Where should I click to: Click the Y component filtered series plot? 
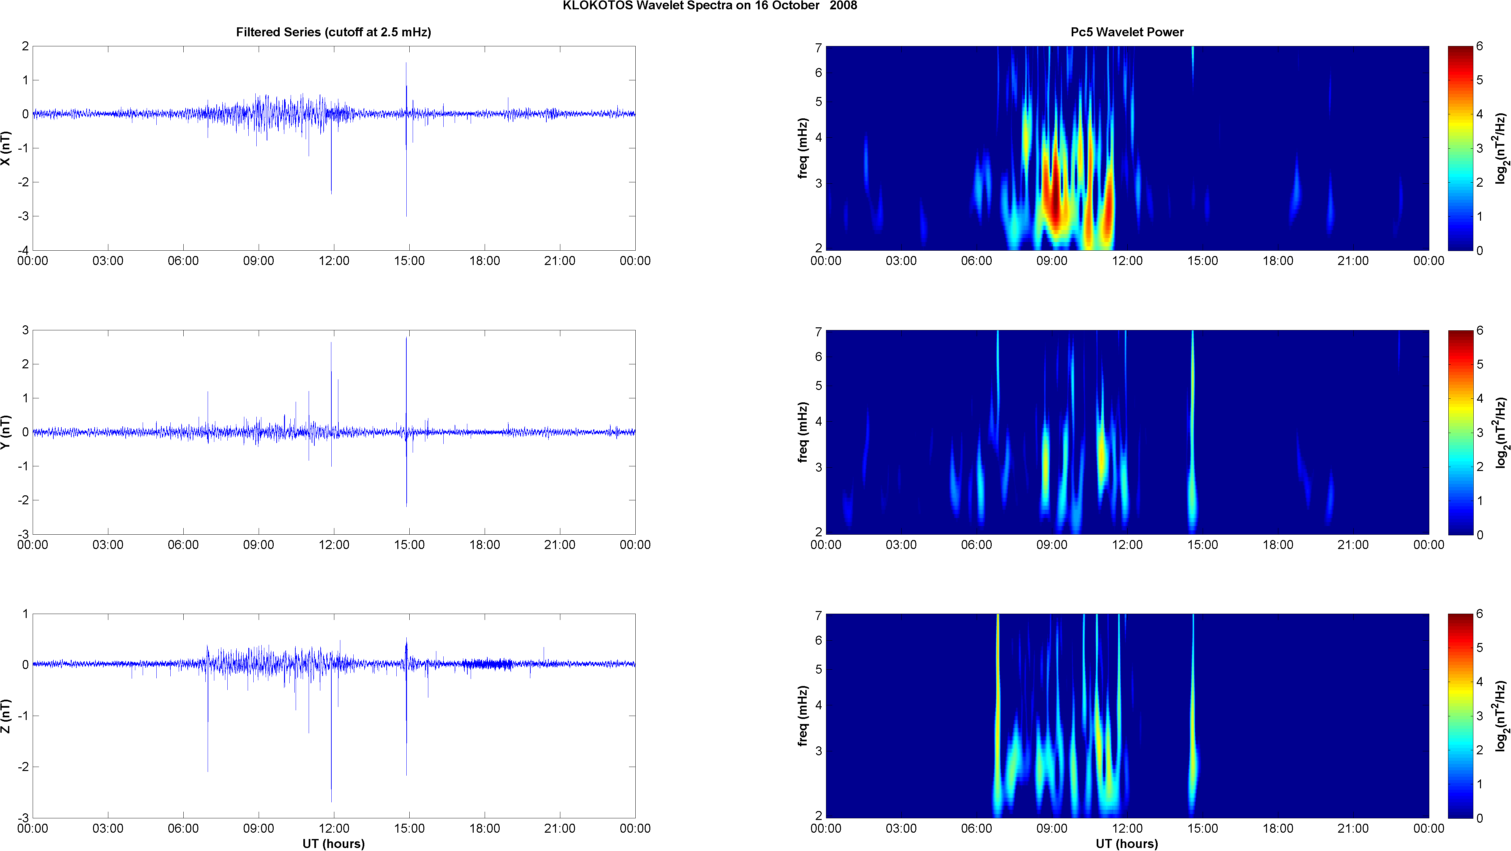[x=334, y=432]
